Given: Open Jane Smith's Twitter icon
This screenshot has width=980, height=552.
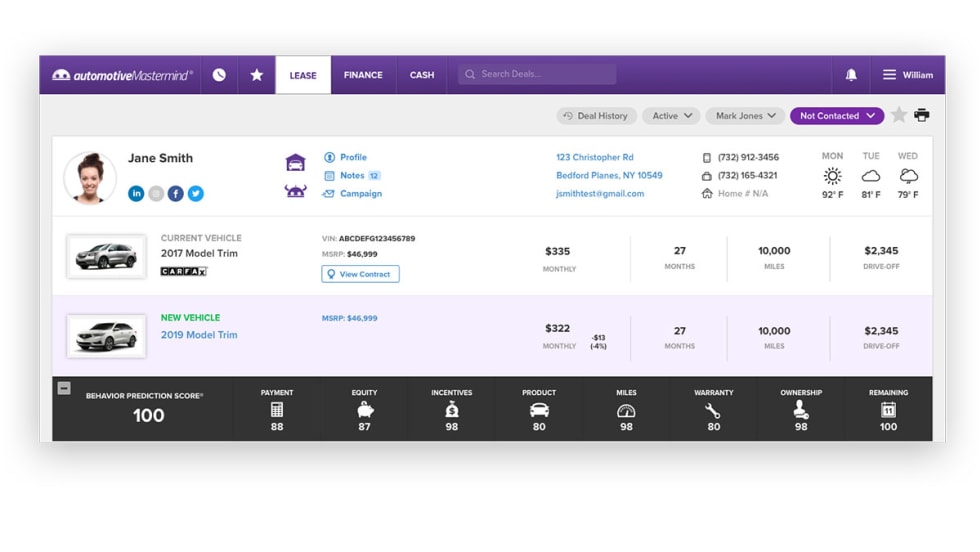Looking at the screenshot, I should tap(196, 194).
